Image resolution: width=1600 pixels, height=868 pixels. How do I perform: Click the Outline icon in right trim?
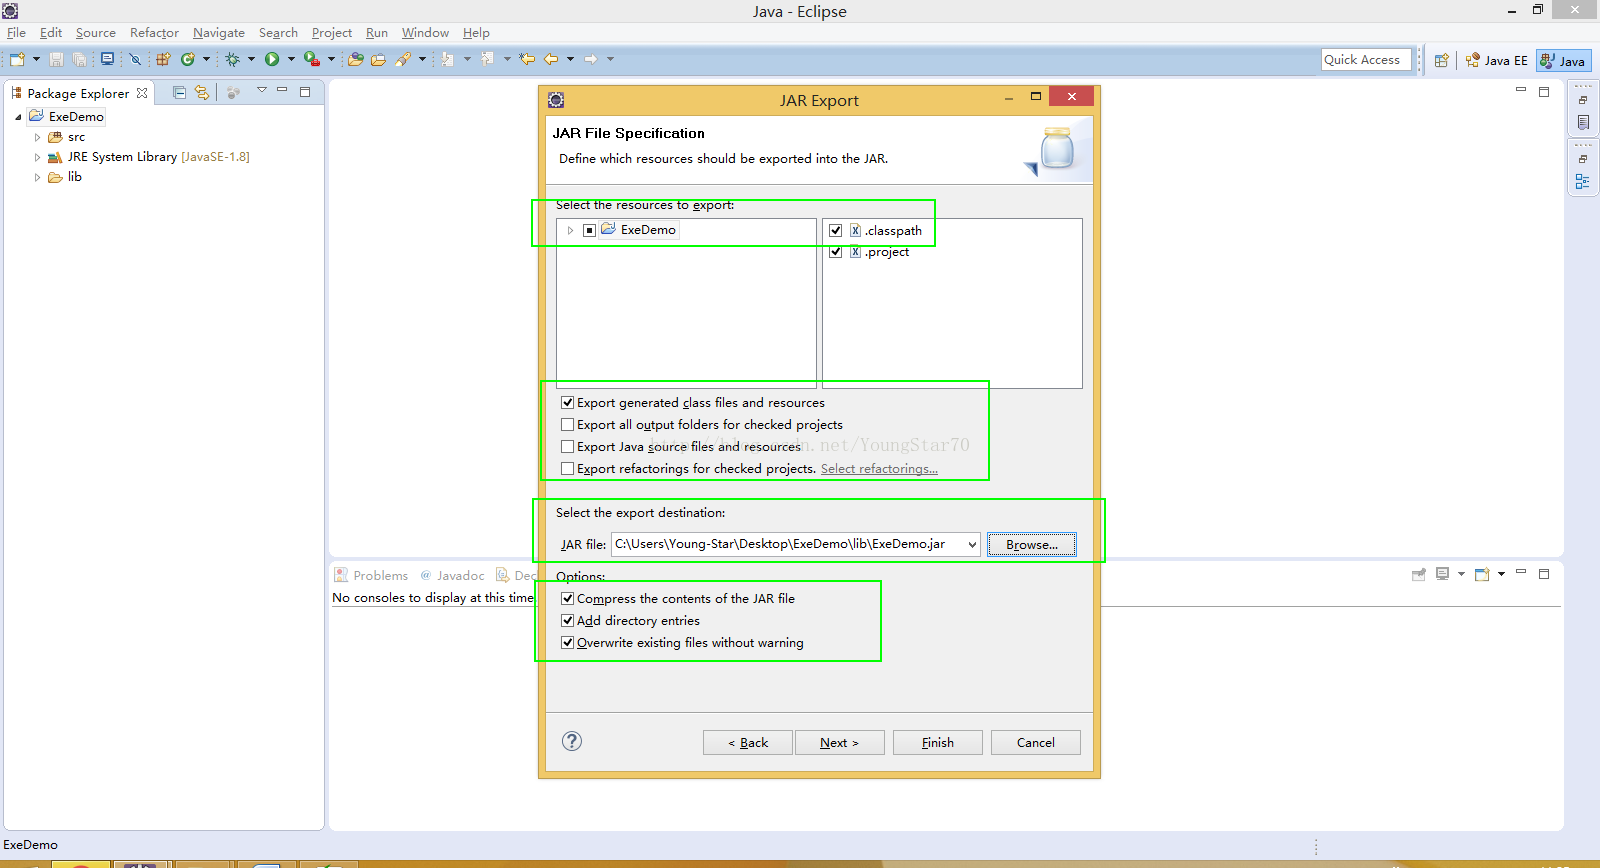tap(1583, 181)
